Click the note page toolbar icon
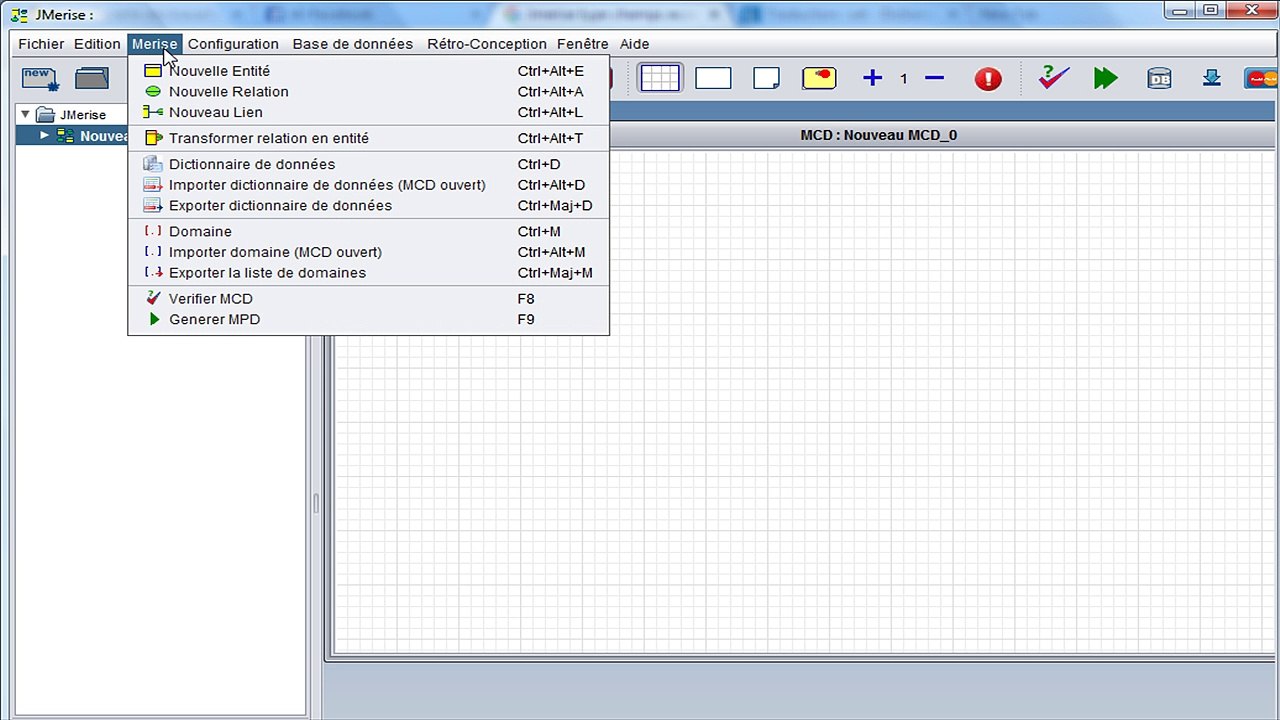1280x720 pixels. click(x=766, y=78)
